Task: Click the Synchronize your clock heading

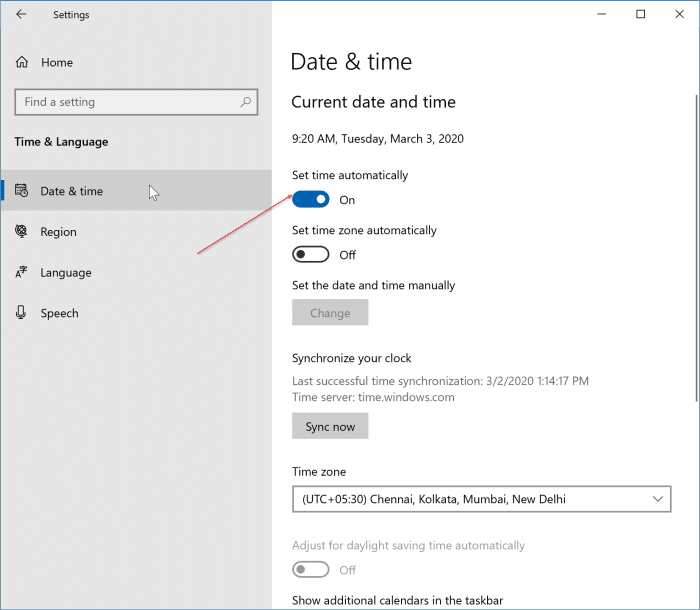Action: 352,358
